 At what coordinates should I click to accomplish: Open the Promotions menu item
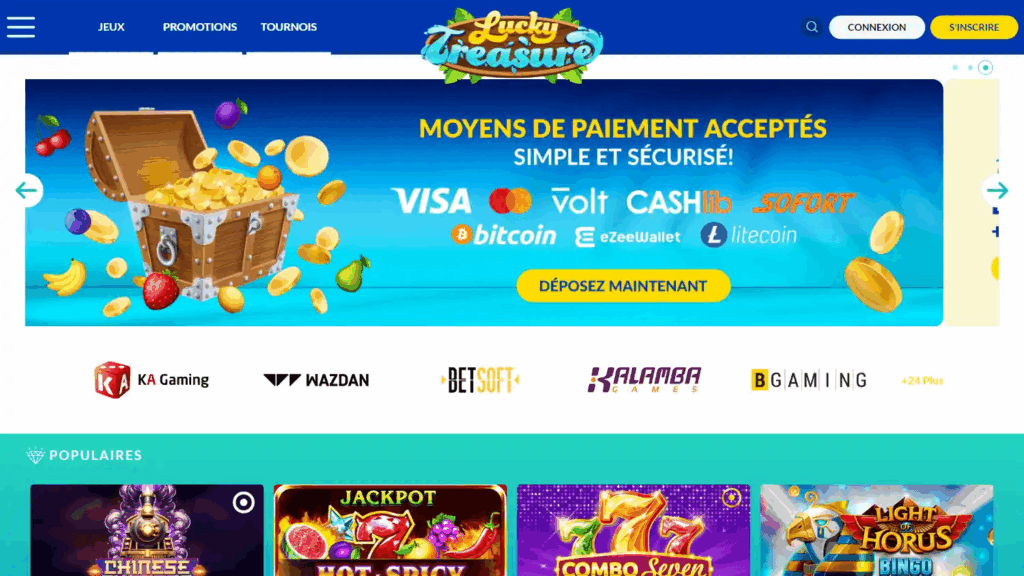[x=200, y=27]
